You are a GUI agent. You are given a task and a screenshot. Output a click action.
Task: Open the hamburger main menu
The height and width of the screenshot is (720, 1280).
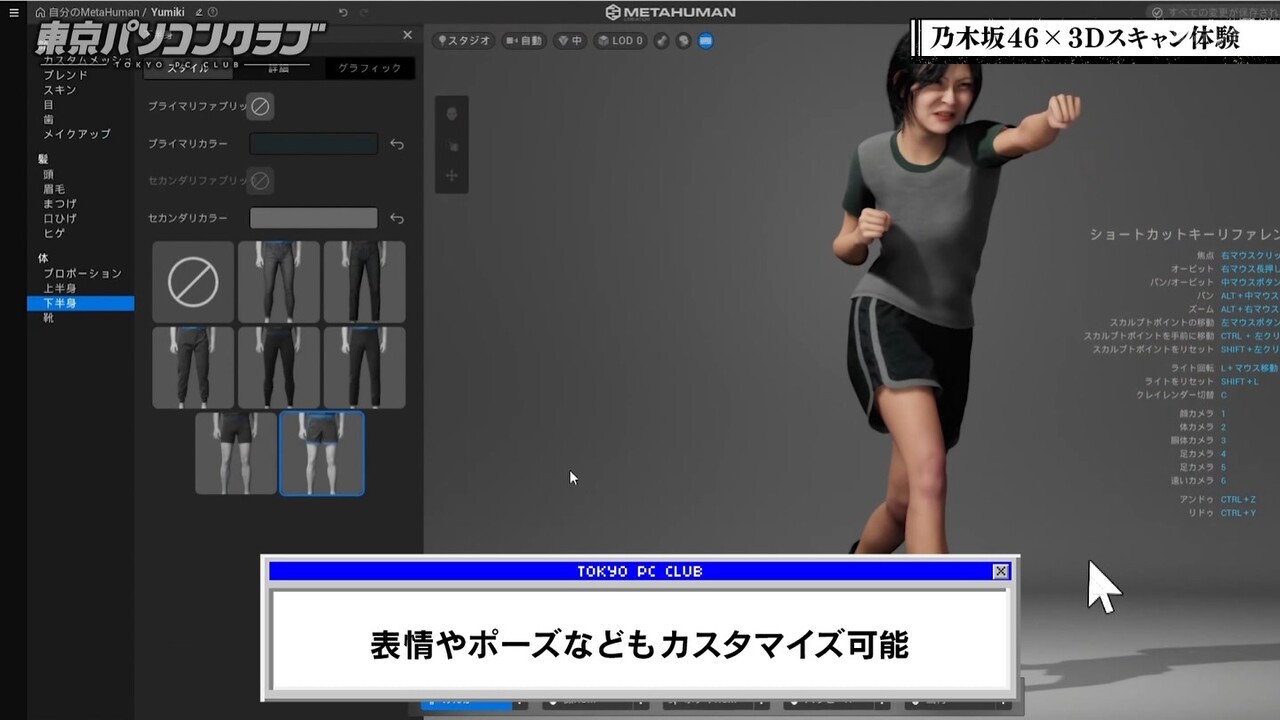[x=13, y=12]
